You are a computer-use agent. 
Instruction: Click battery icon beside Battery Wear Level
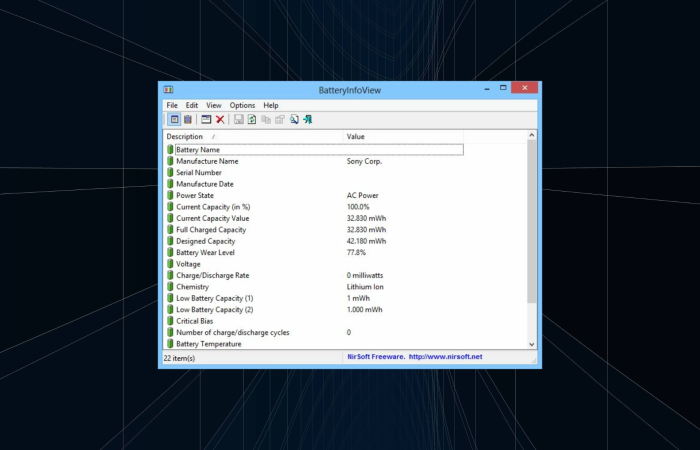170,252
